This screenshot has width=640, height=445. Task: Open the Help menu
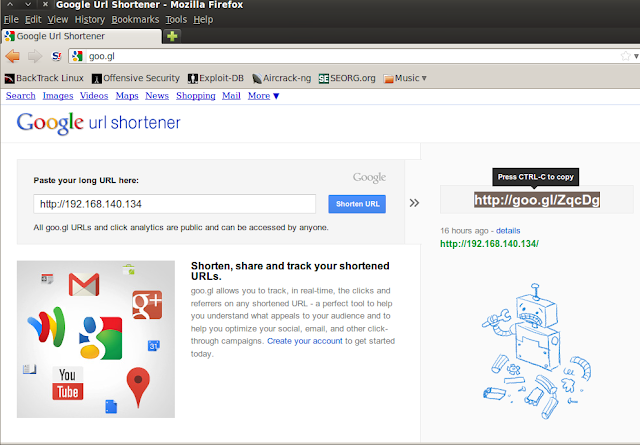tap(203, 20)
